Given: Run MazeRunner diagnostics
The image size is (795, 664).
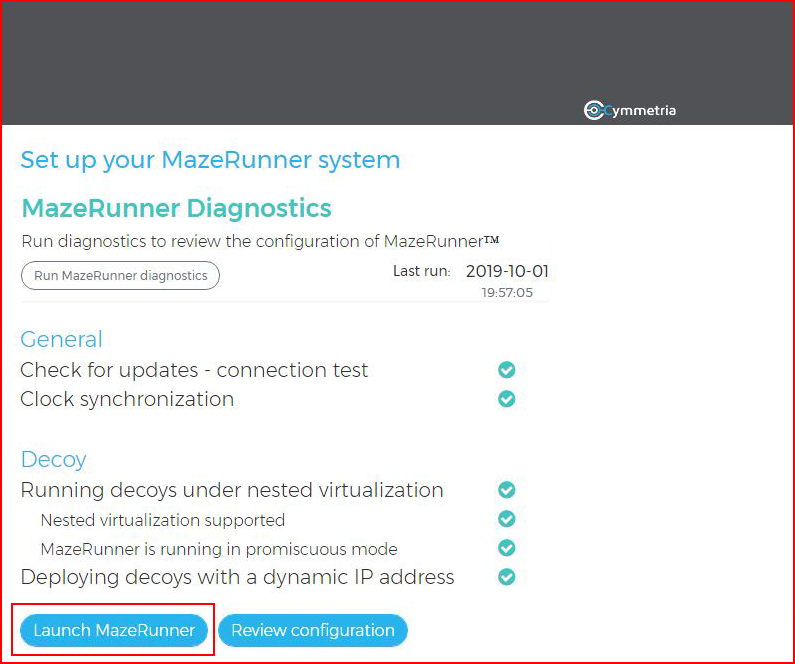Looking at the screenshot, I should click(120, 276).
